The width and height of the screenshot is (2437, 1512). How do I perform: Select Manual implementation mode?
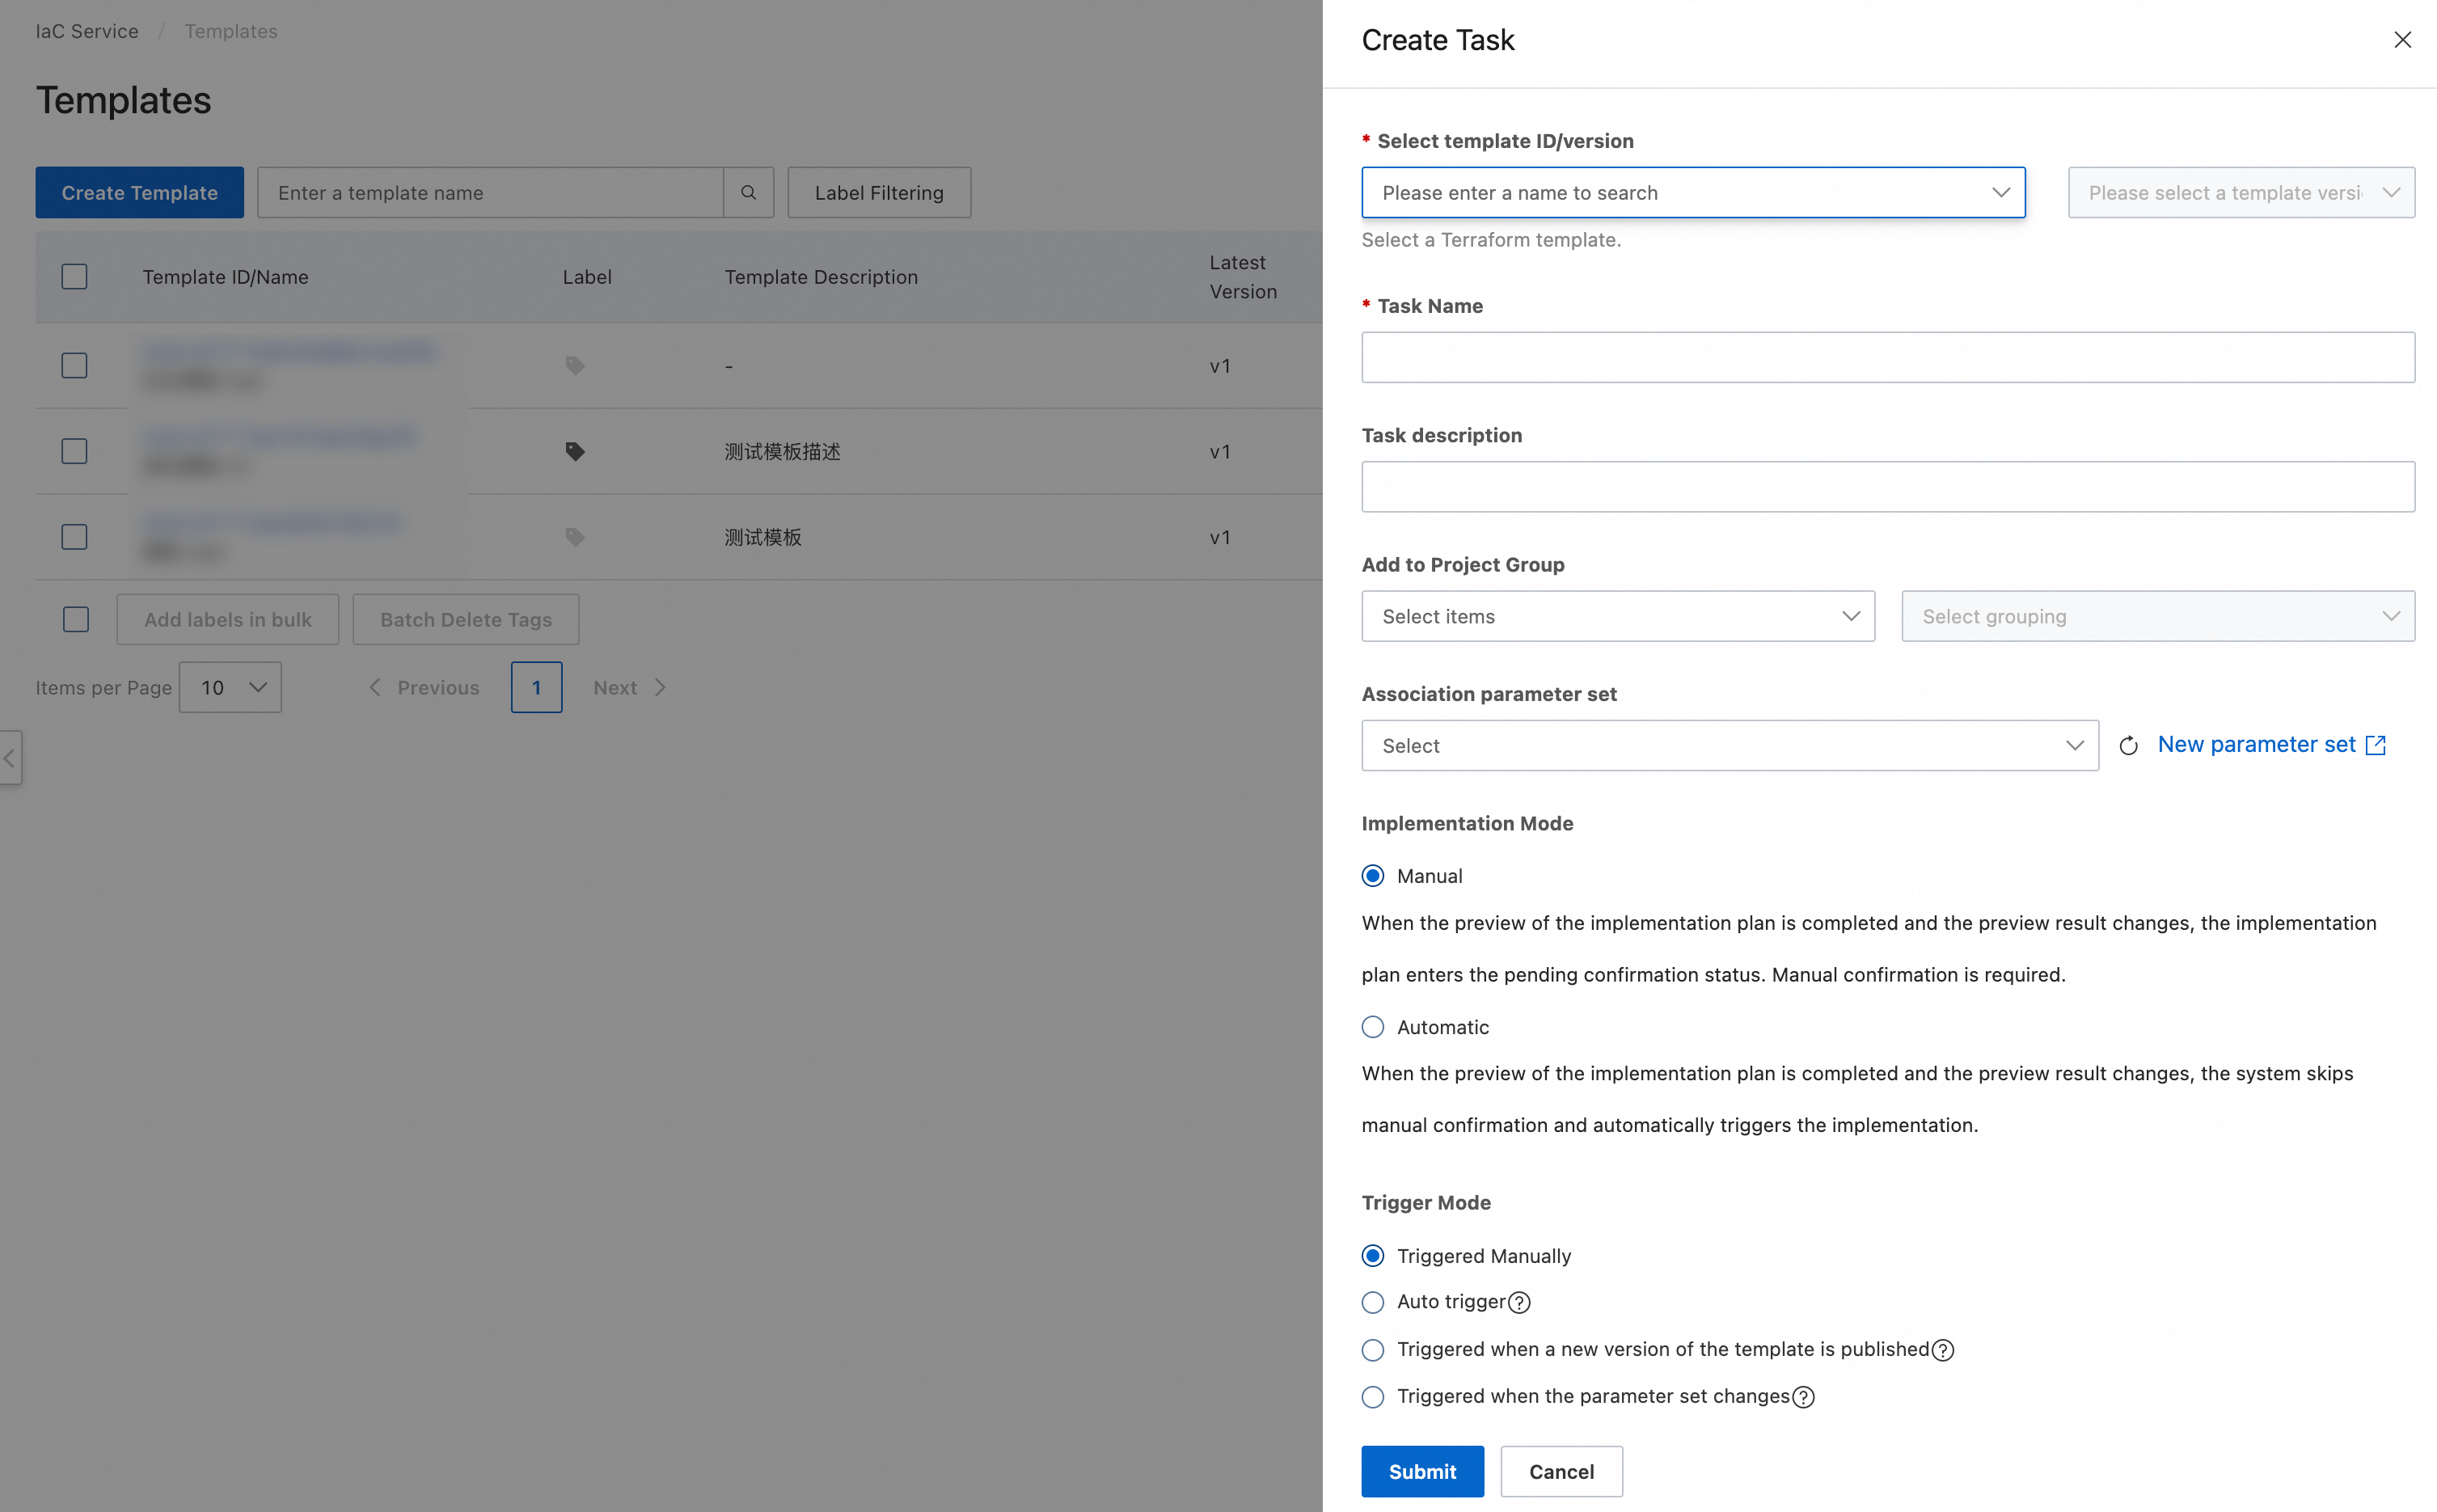point(1373,876)
